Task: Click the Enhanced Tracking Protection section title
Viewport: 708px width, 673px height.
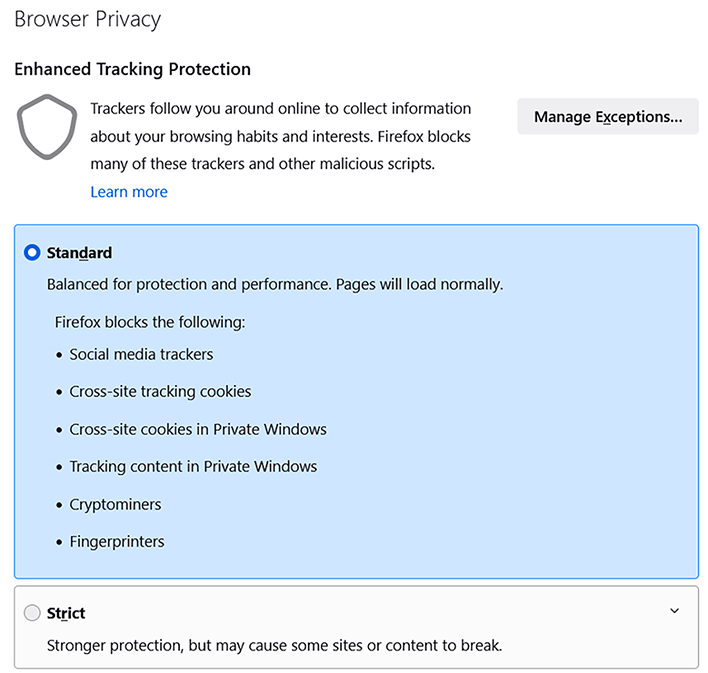Action: pyautogui.click(x=132, y=69)
